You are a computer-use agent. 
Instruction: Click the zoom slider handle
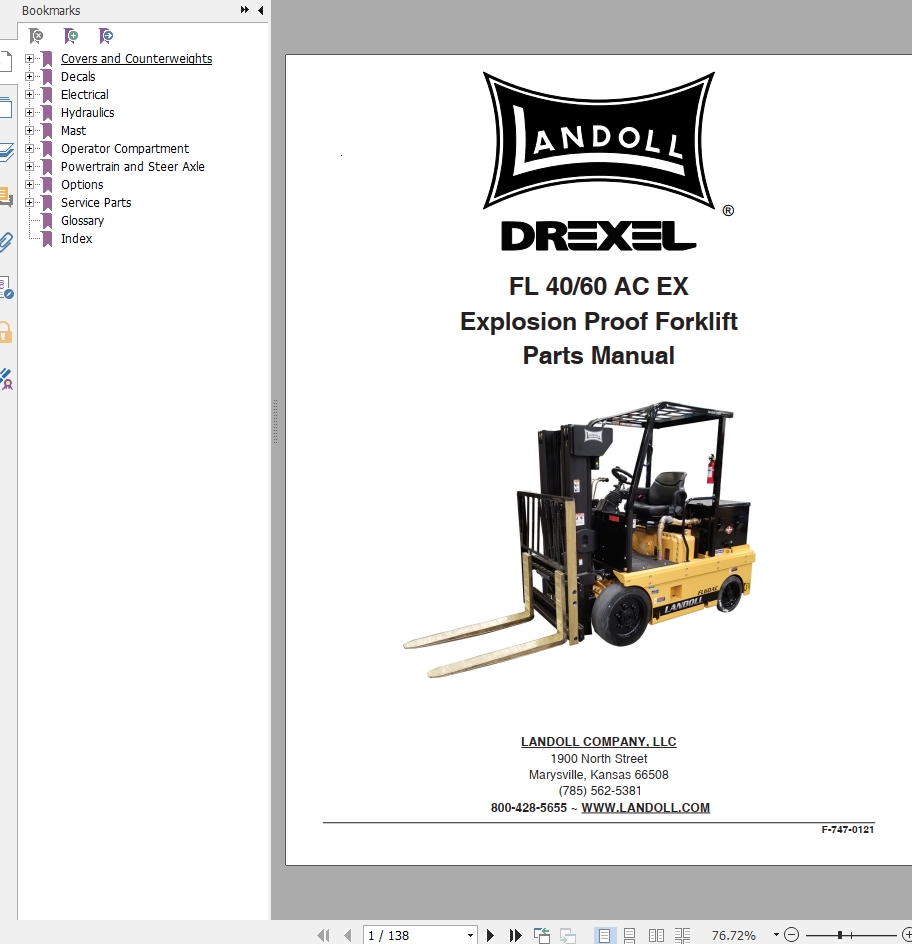pyautogui.click(x=840, y=935)
